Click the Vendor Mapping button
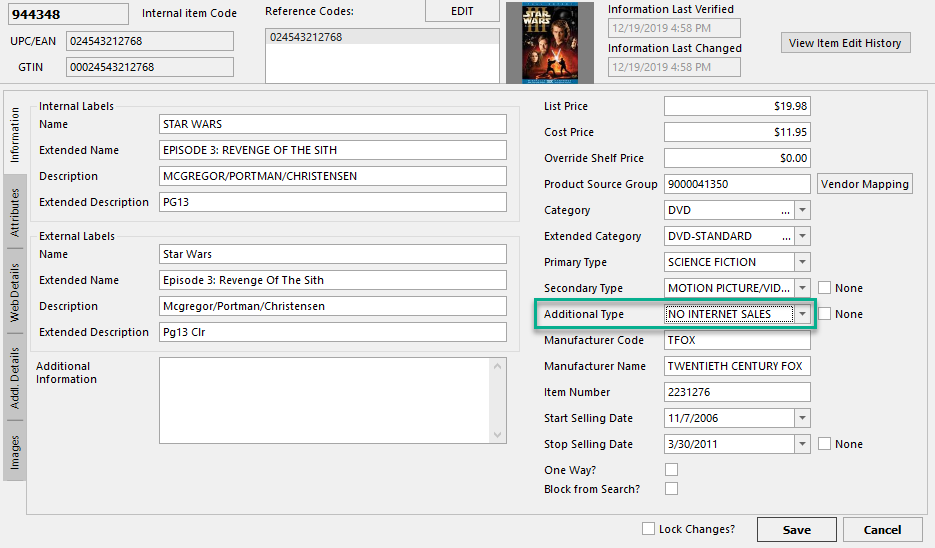This screenshot has width=935, height=548. pos(864,184)
